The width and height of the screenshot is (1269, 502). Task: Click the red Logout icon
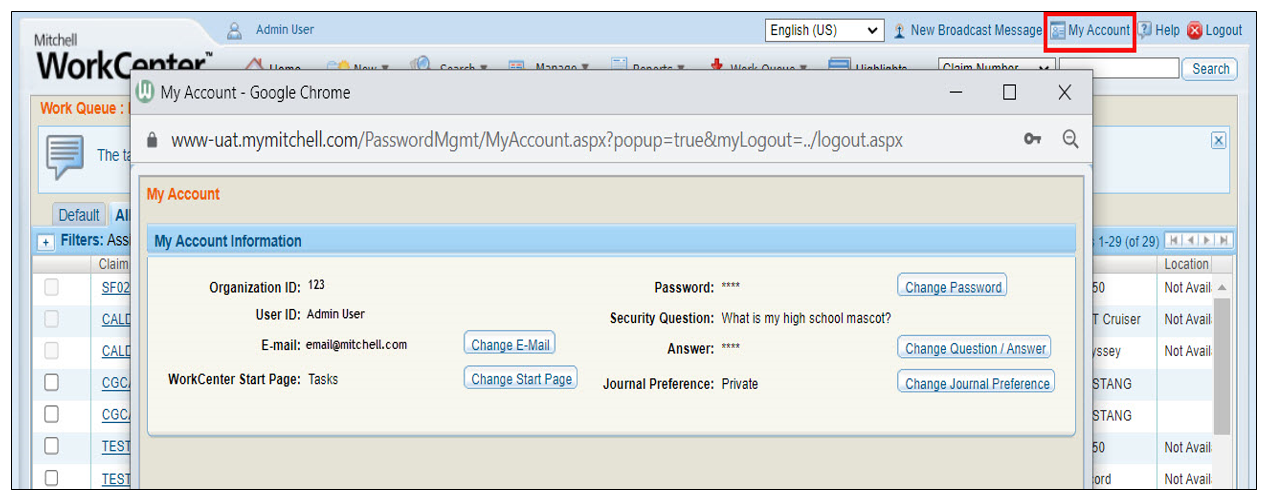coord(1194,31)
